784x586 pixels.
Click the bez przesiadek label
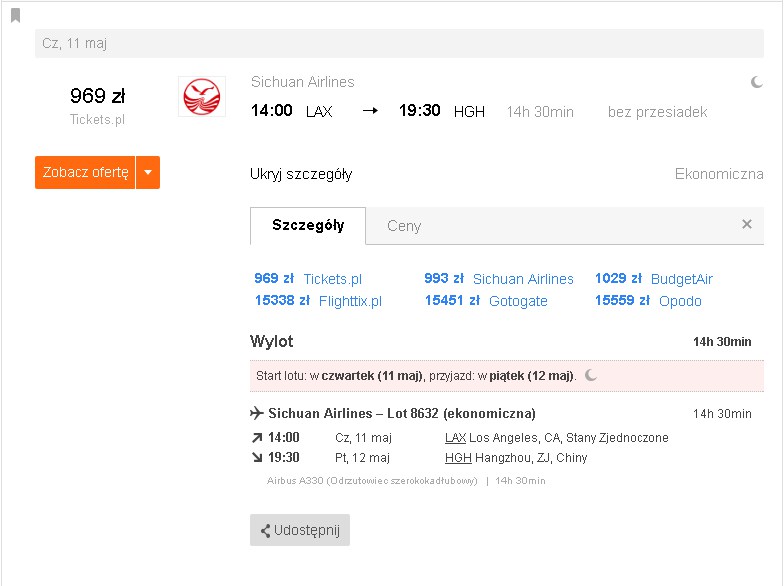(658, 112)
